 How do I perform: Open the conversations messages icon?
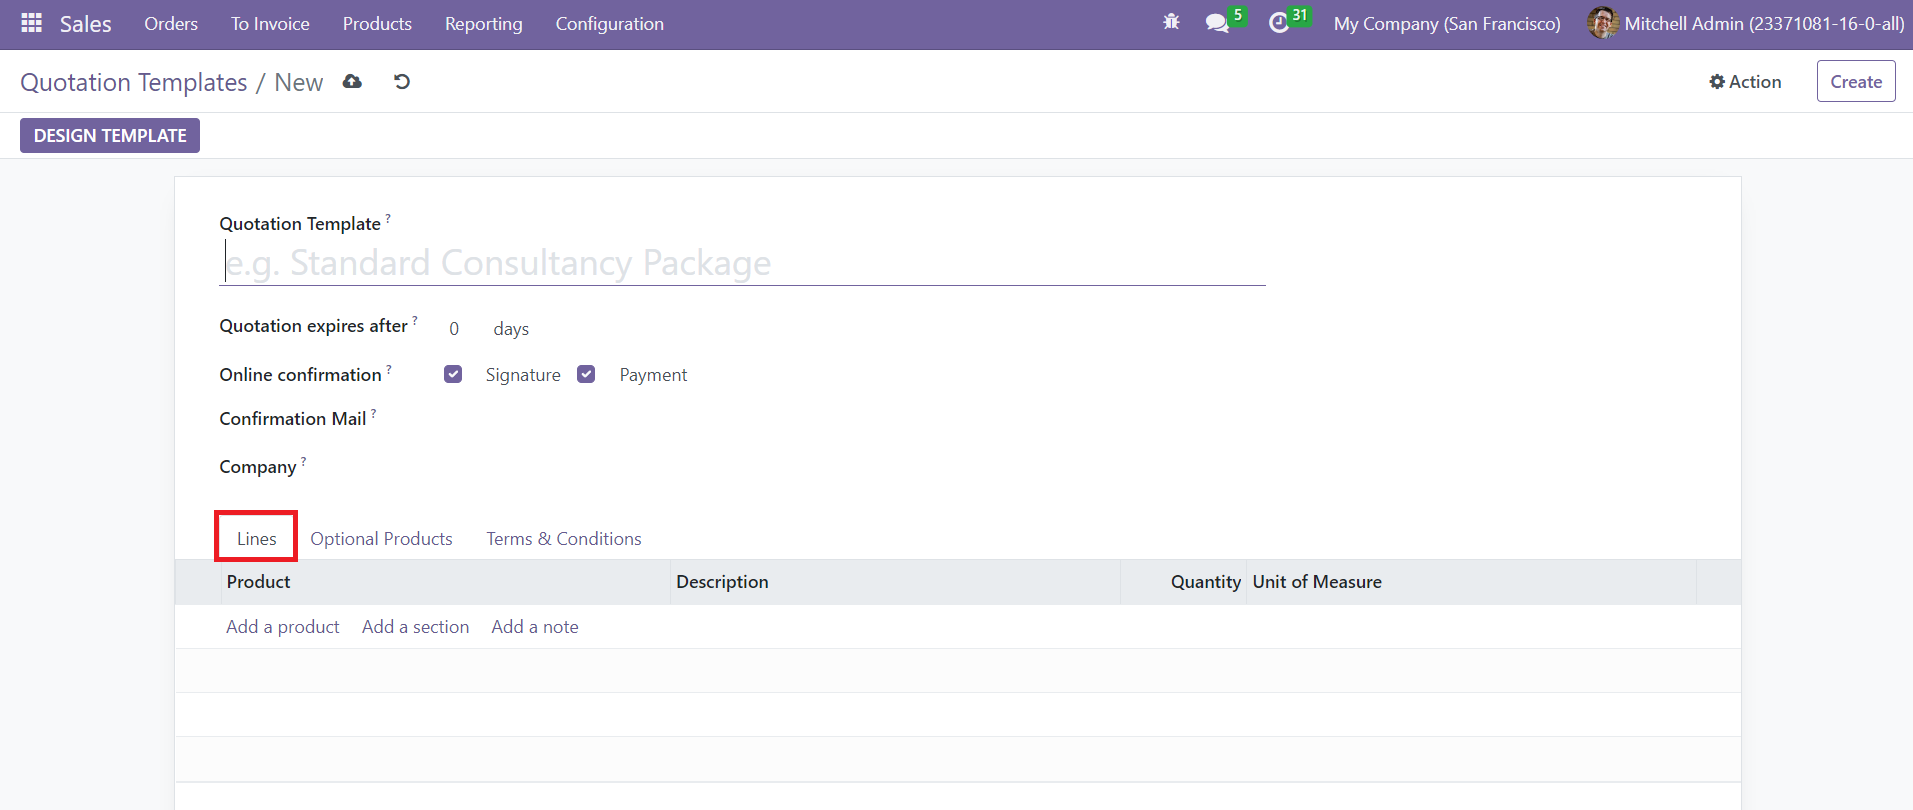[1217, 23]
